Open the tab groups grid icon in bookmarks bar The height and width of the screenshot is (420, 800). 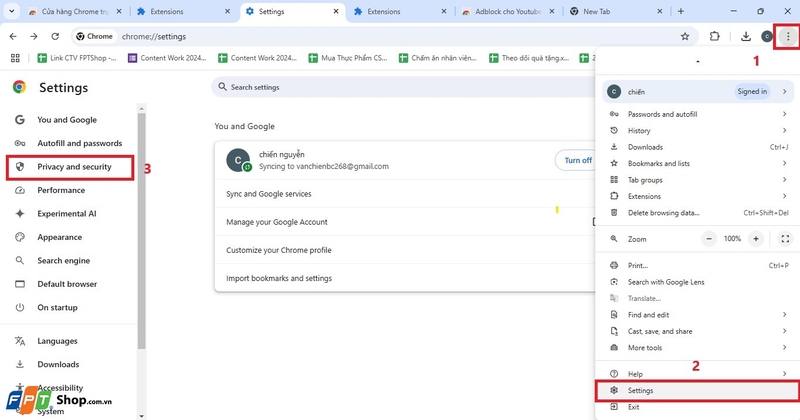tap(15, 58)
